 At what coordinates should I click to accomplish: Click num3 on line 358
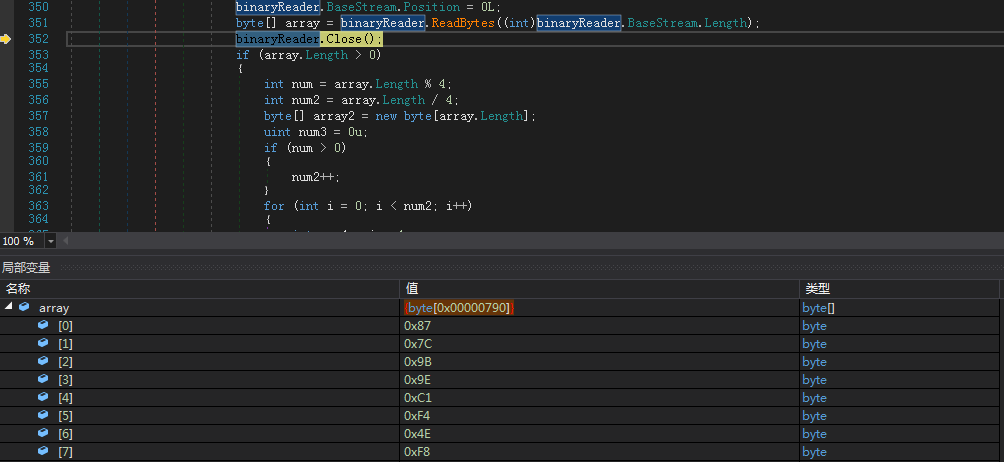(x=312, y=132)
